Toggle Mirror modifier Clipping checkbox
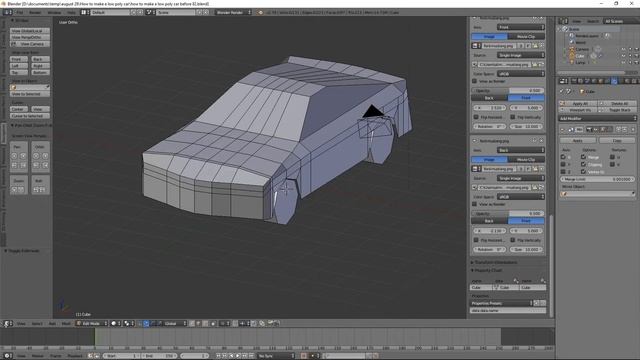This screenshot has height=360, width=640. coord(583,164)
